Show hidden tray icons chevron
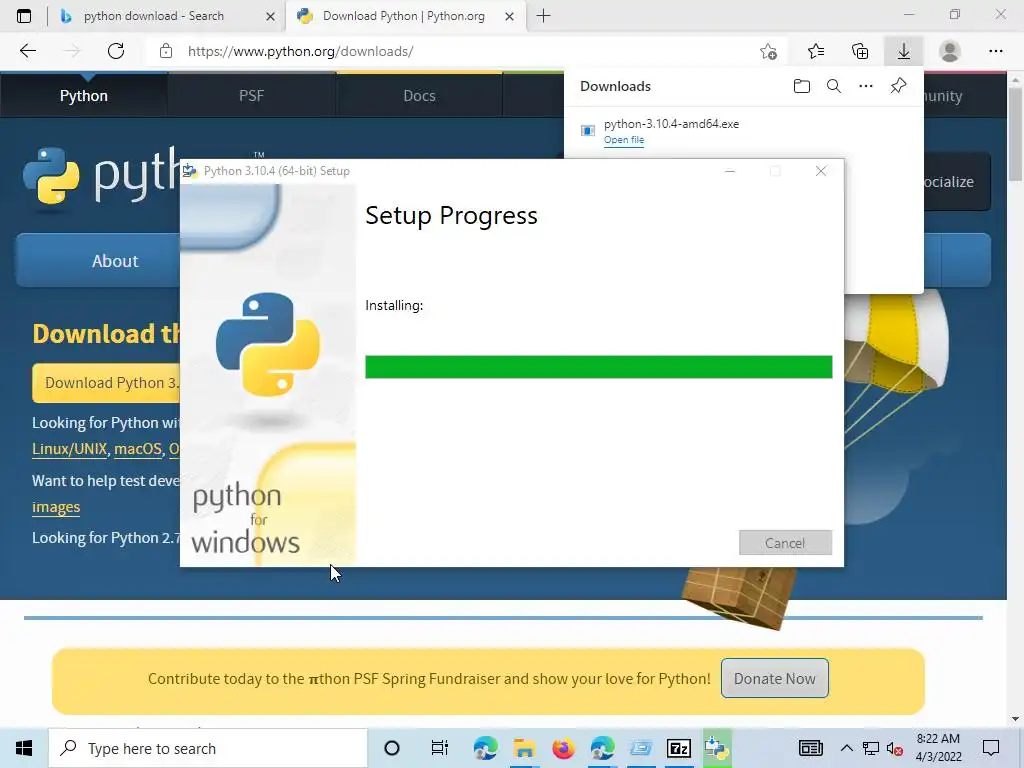Image resolution: width=1024 pixels, height=768 pixels. tap(846, 748)
